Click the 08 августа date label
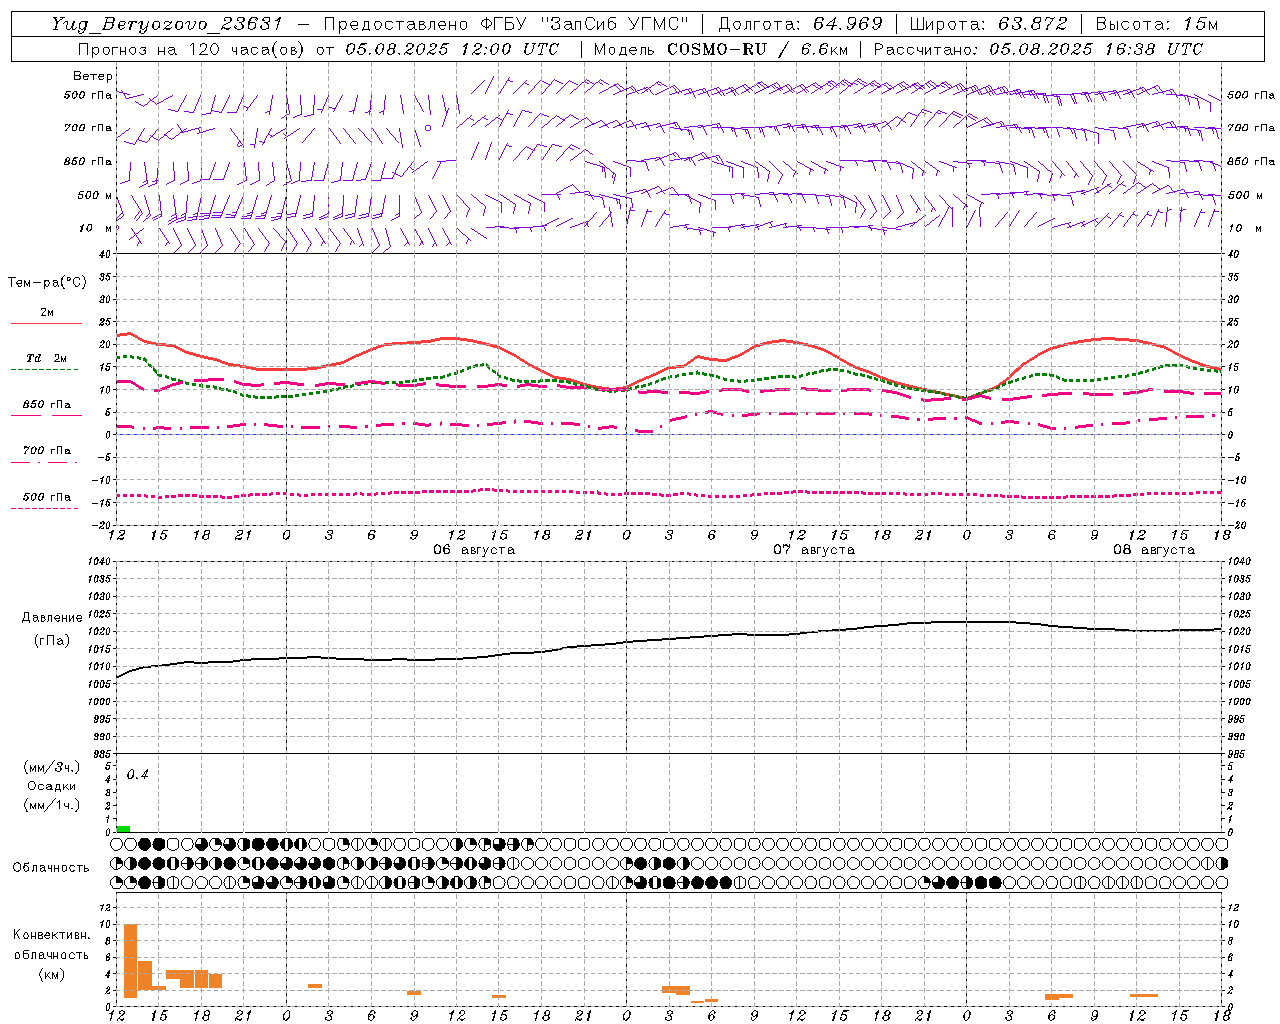Screen dimensions: 1280x1024 pos(1154,550)
